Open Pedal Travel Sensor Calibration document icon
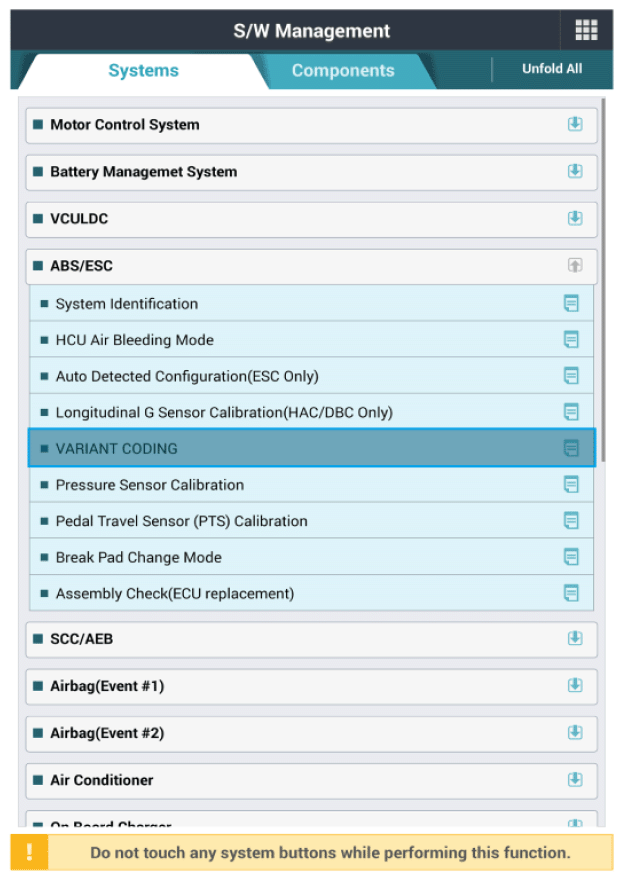This screenshot has width=623, height=880. coord(571,521)
